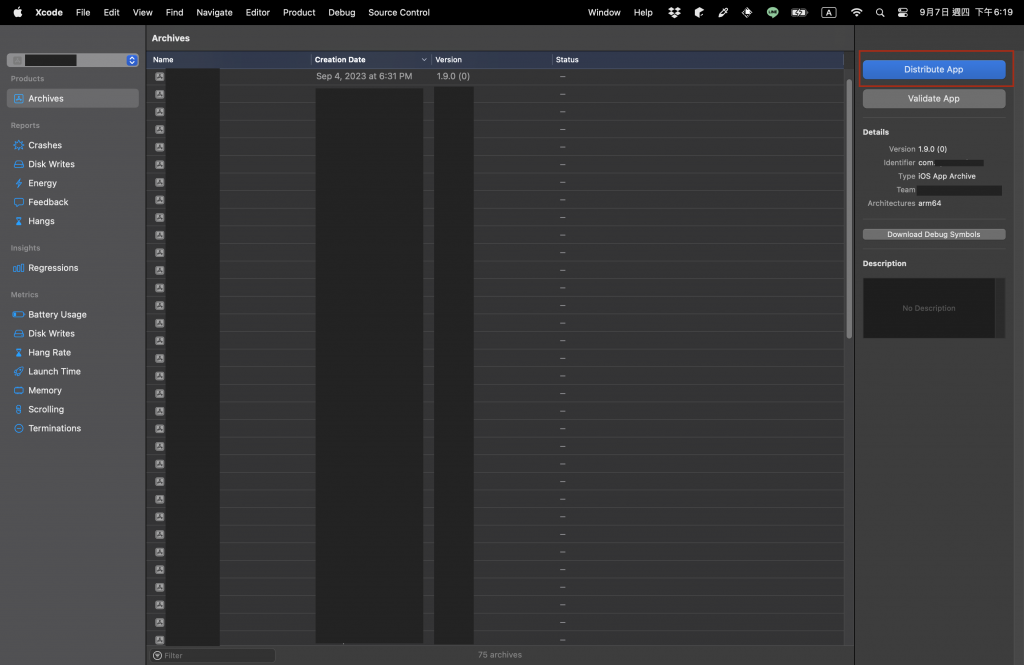The image size is (1024, 665).
Task: Click Download Debug Symbols button
Action: 933,235
